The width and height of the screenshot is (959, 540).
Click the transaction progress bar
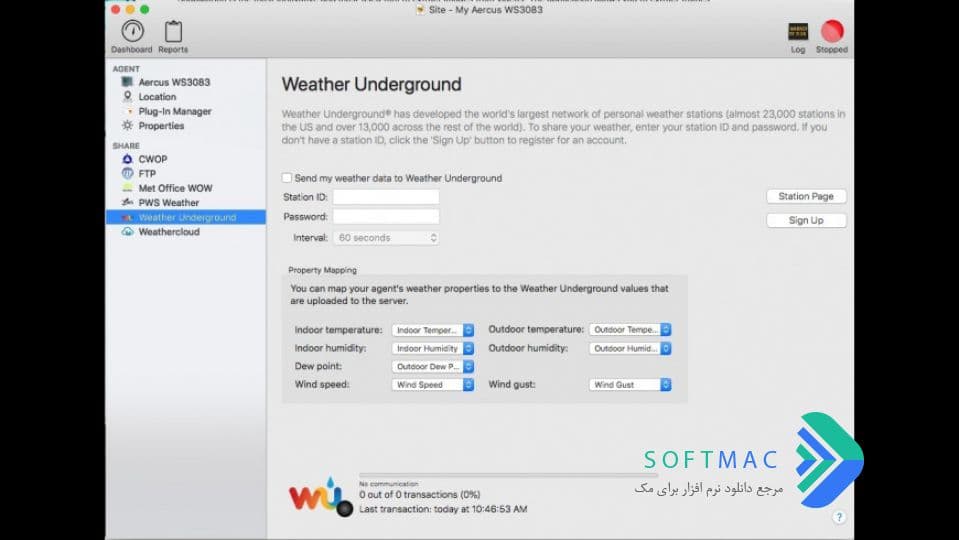coord(508,475)
